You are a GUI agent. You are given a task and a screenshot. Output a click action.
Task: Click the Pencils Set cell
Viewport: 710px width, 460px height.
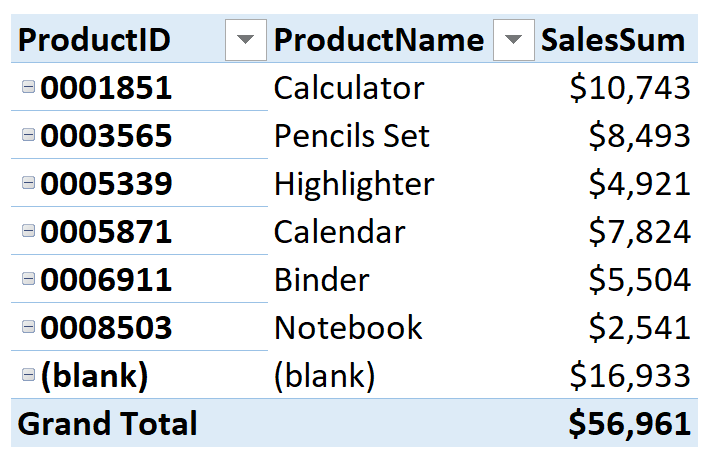(x=352, y=136)
